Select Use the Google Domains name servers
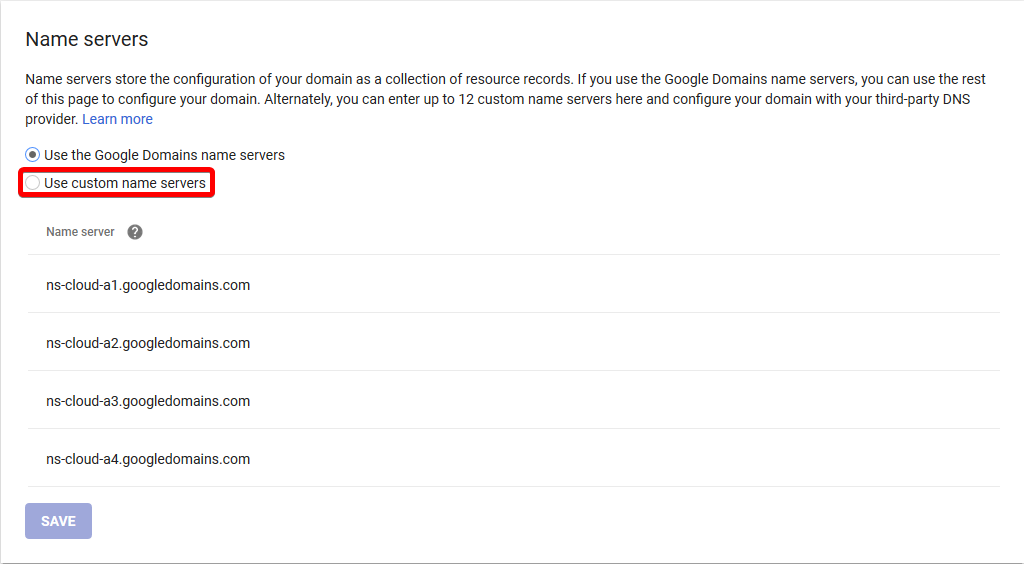1024x564 pixels. point(32,155)
